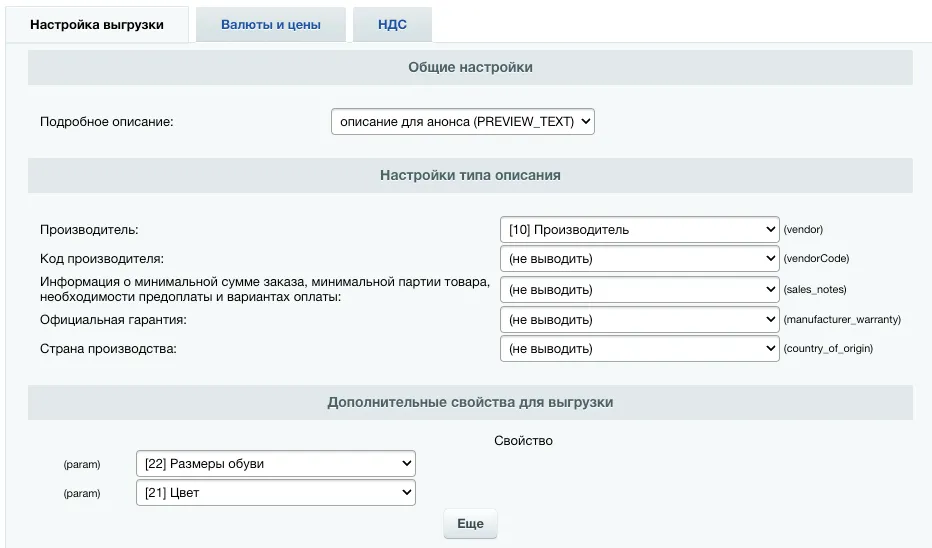This screenshot has height=548, width=932.
Task: Select the Настройка выгрузки tab
Action: (x=97, y=24)
